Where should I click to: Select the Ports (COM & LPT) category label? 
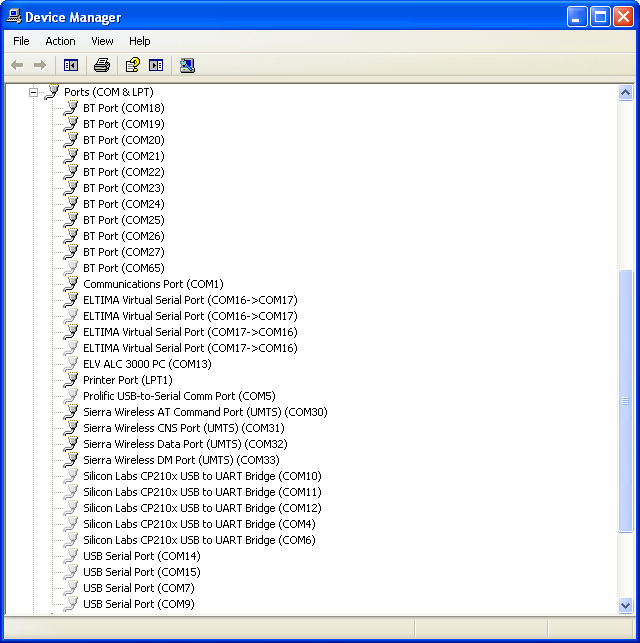[109, 92]
